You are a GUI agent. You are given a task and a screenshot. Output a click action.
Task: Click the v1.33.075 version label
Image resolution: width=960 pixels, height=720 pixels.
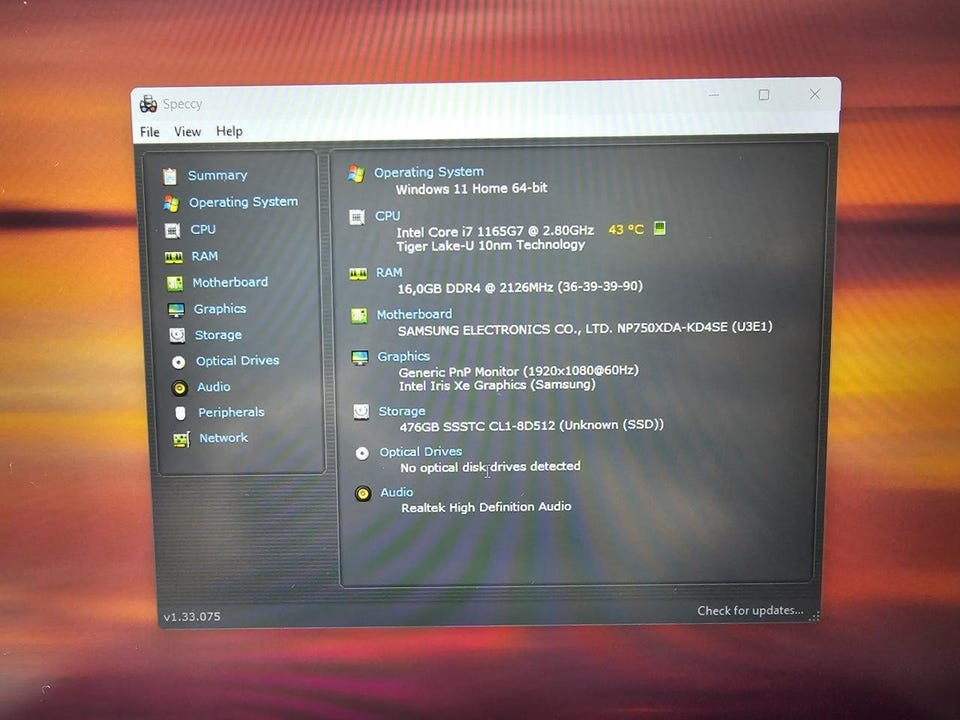[192, 617]
